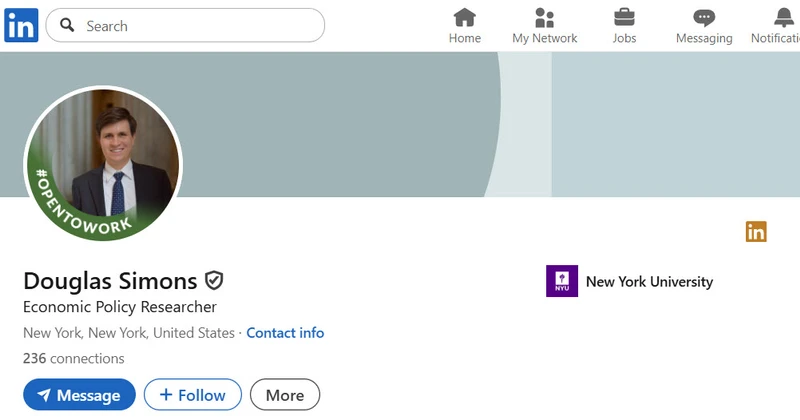Open the Notifications bell icon

(x=784, y=17)
